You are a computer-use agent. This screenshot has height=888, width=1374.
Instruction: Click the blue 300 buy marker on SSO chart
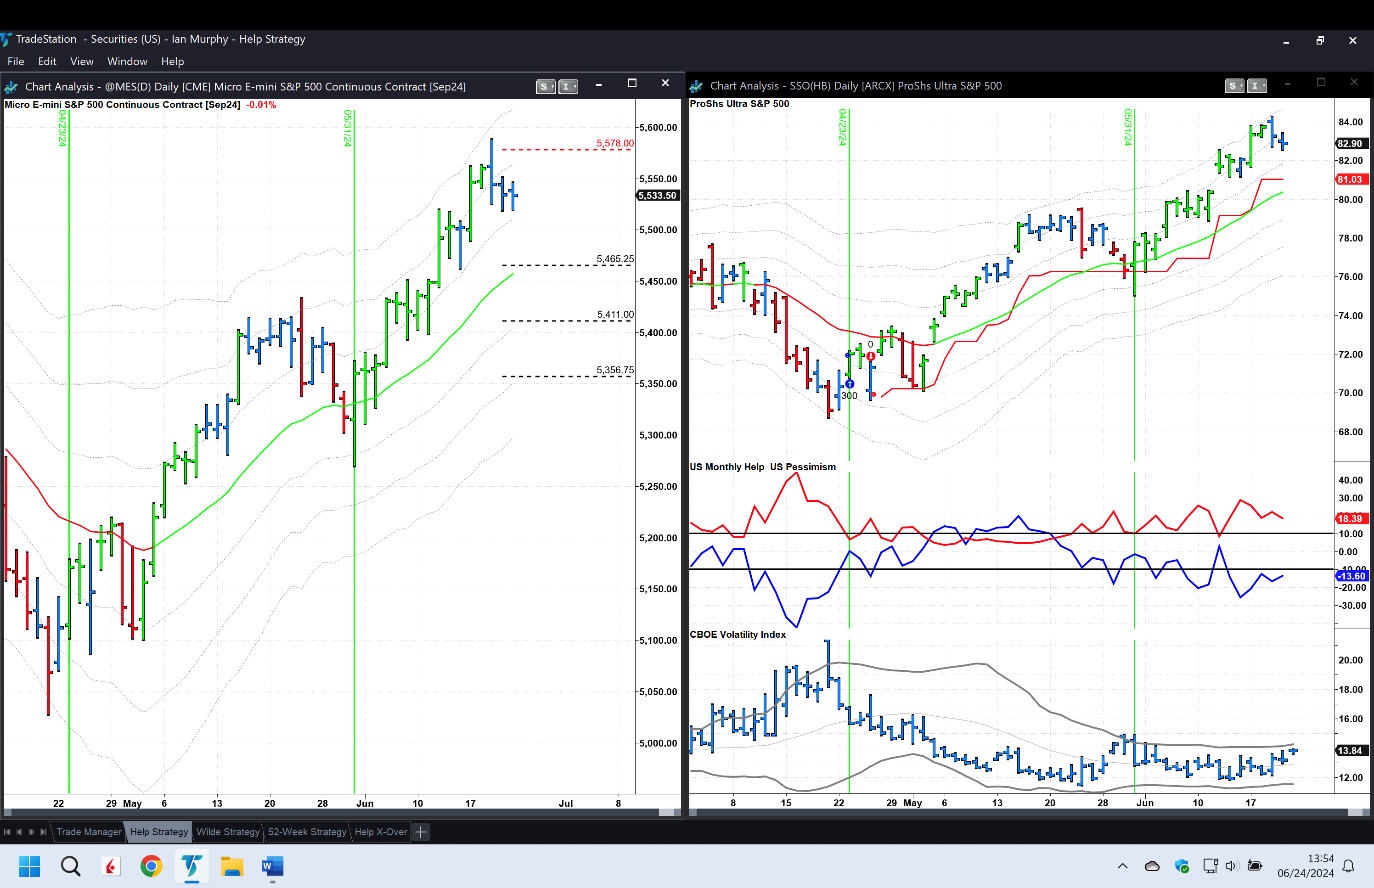pos(849,384)
